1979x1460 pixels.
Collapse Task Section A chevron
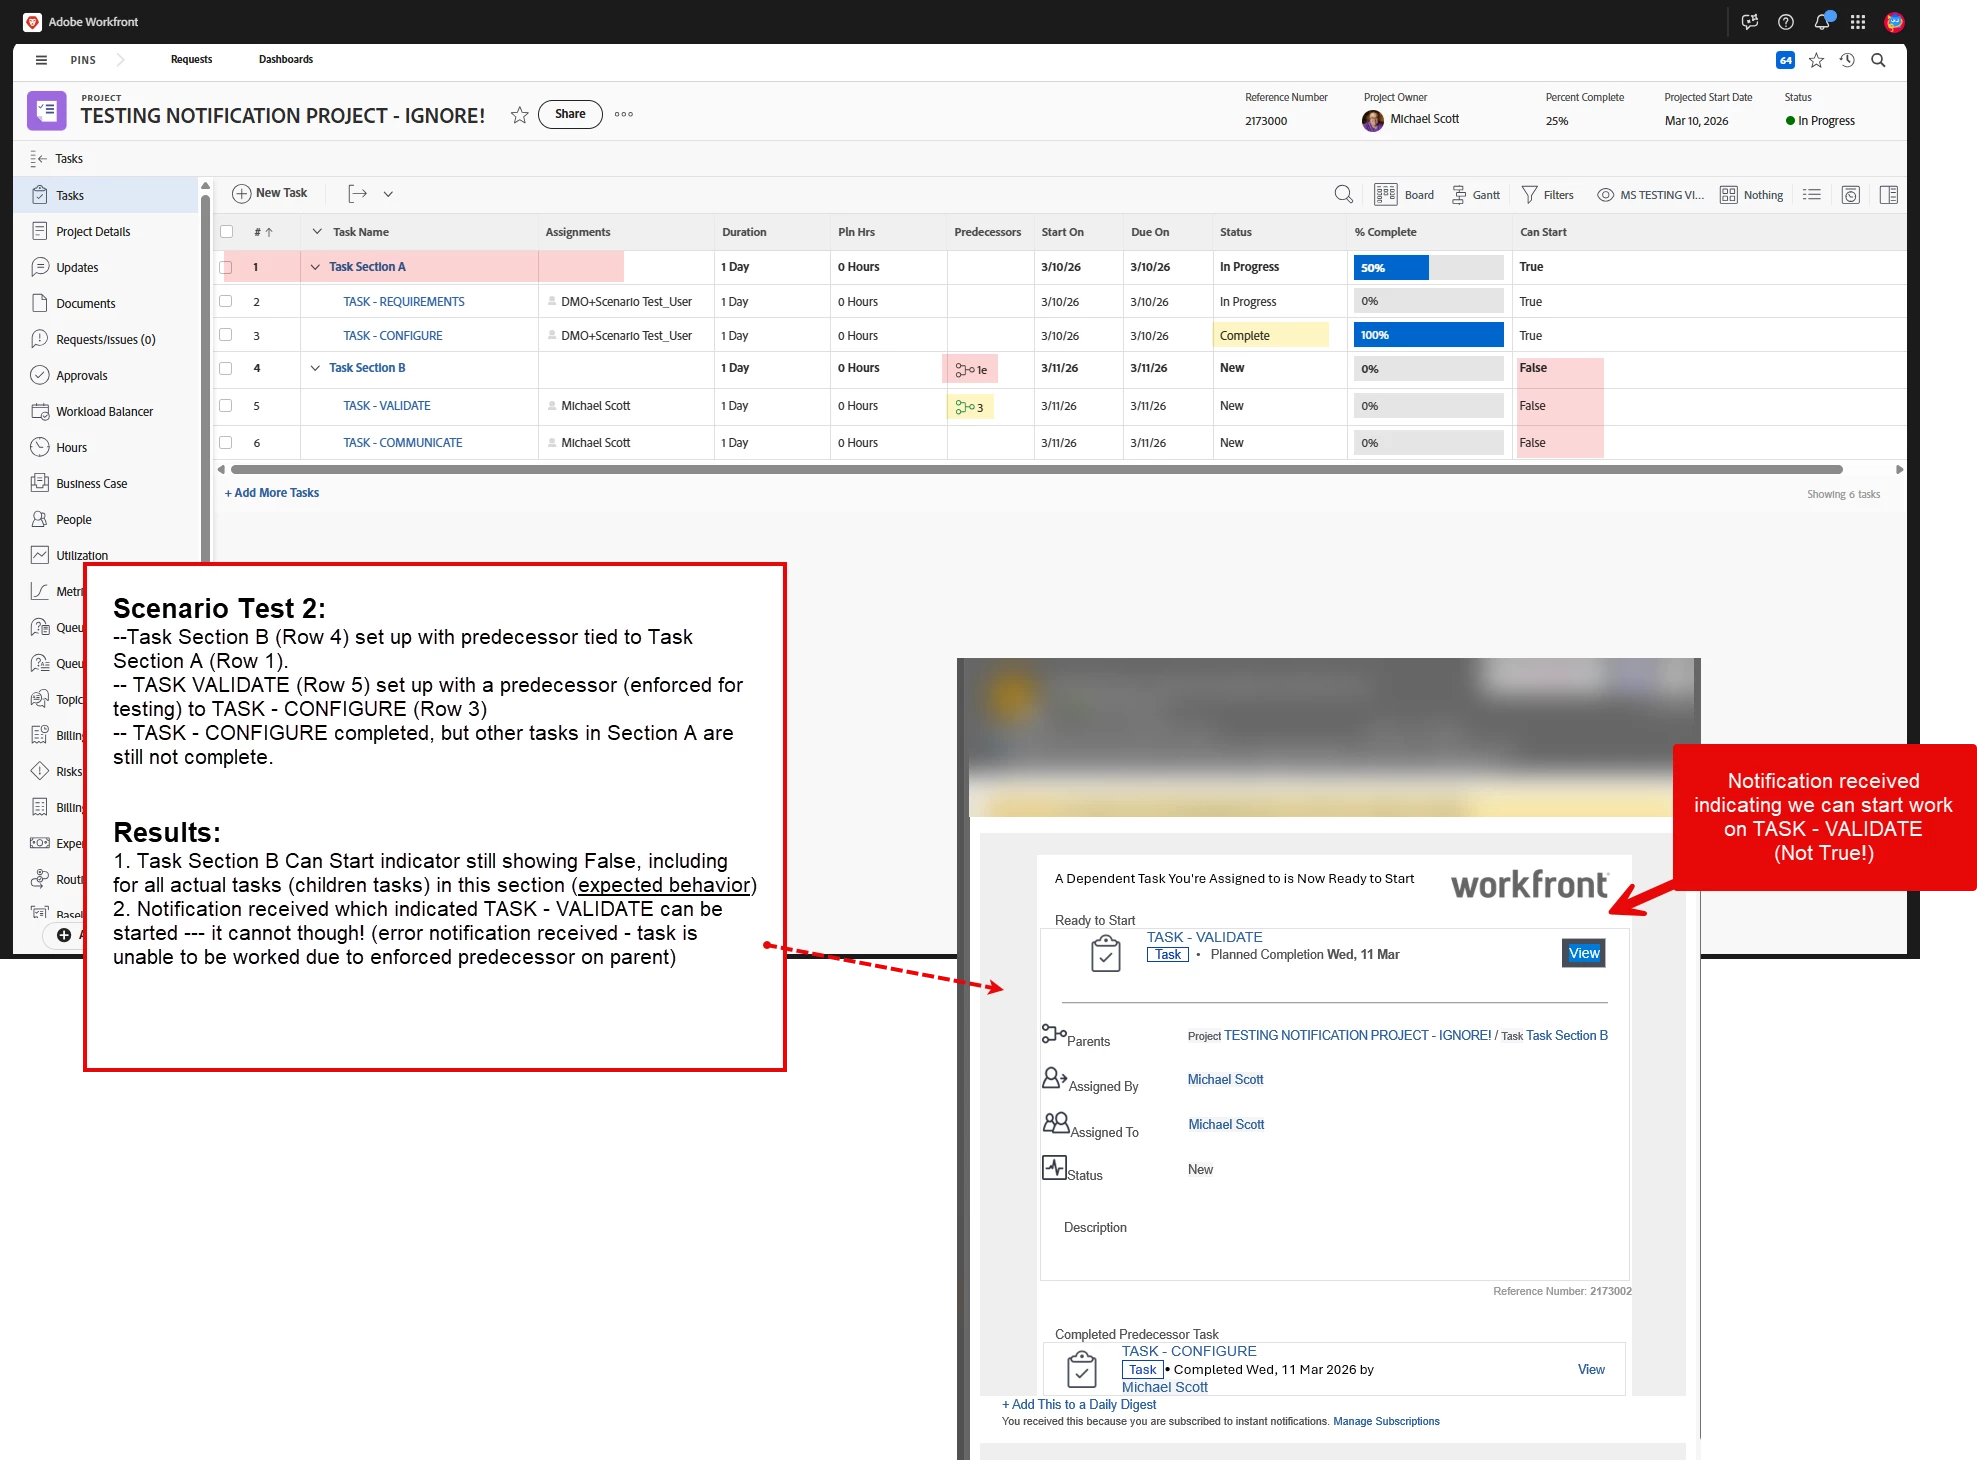(x=315, y=267)
